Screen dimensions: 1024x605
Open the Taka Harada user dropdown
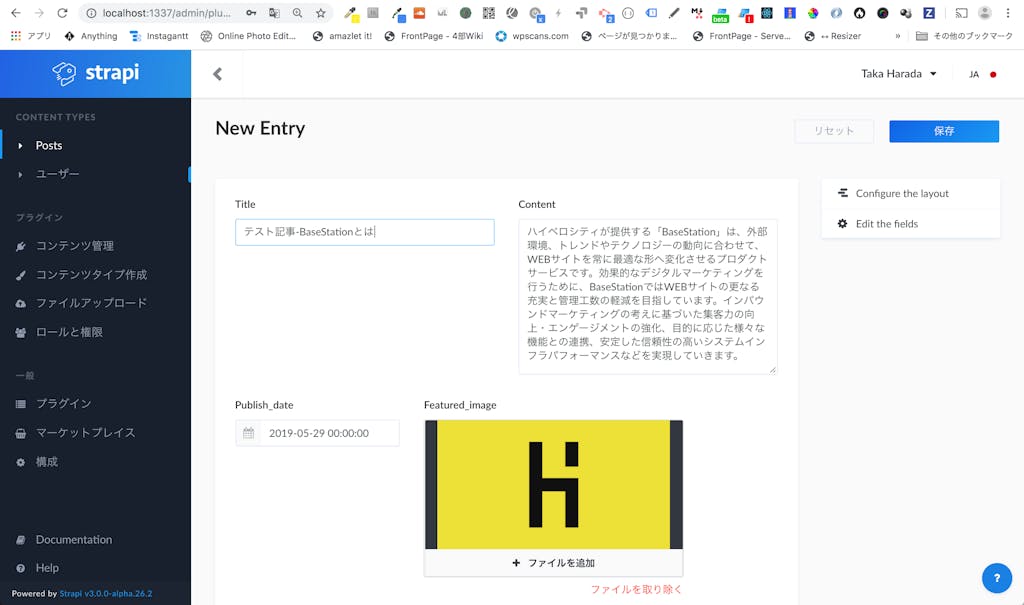click(x=899, y=74)
